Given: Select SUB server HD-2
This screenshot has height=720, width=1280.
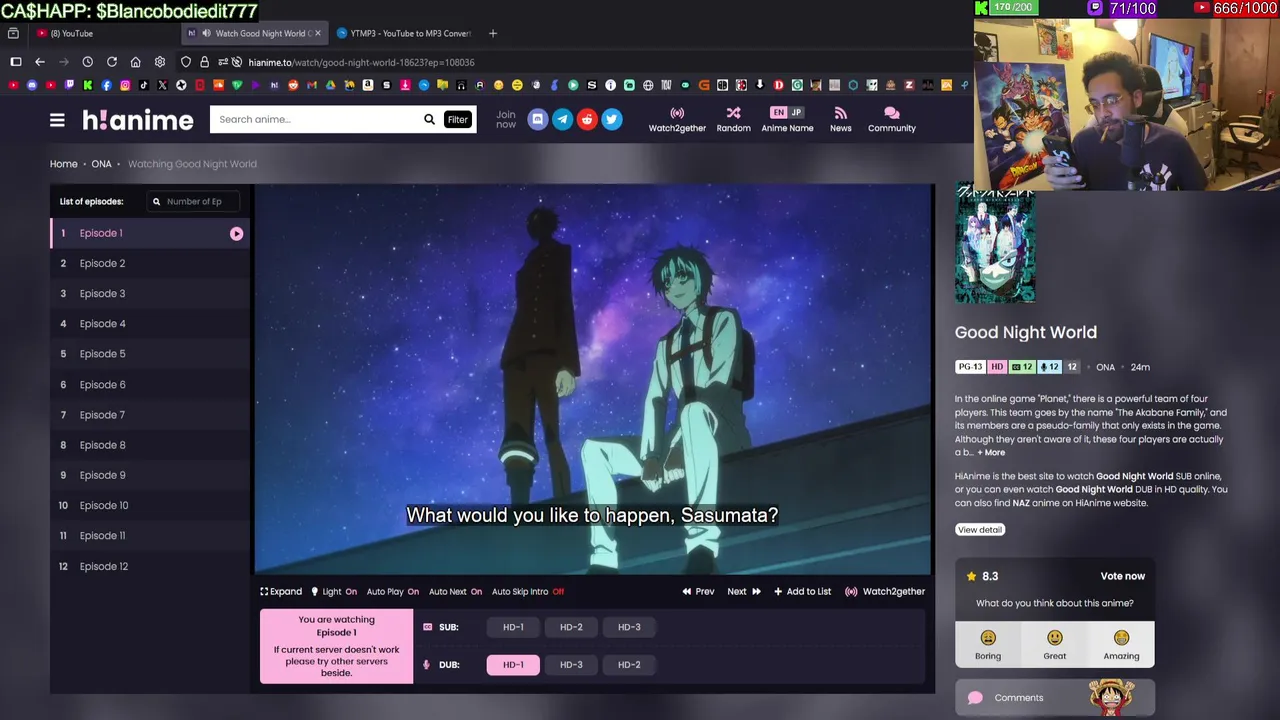Looking at the screenshot, I should (571, 627).
